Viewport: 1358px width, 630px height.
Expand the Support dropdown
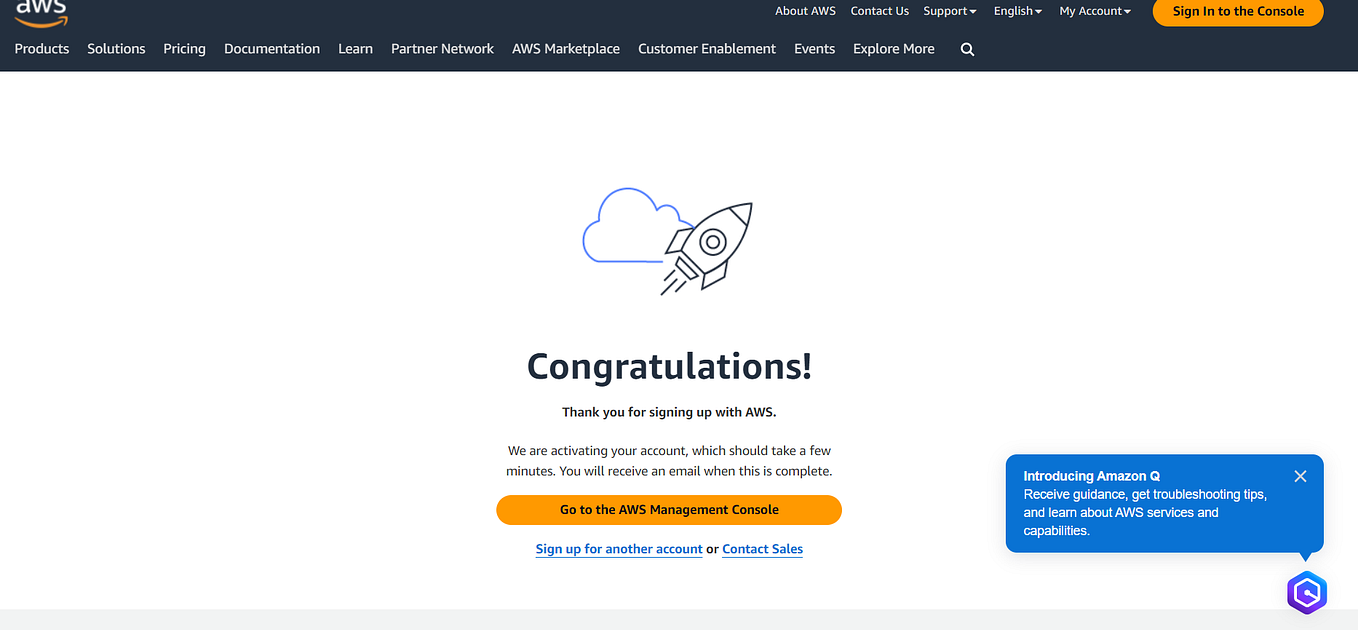point(948,11)
